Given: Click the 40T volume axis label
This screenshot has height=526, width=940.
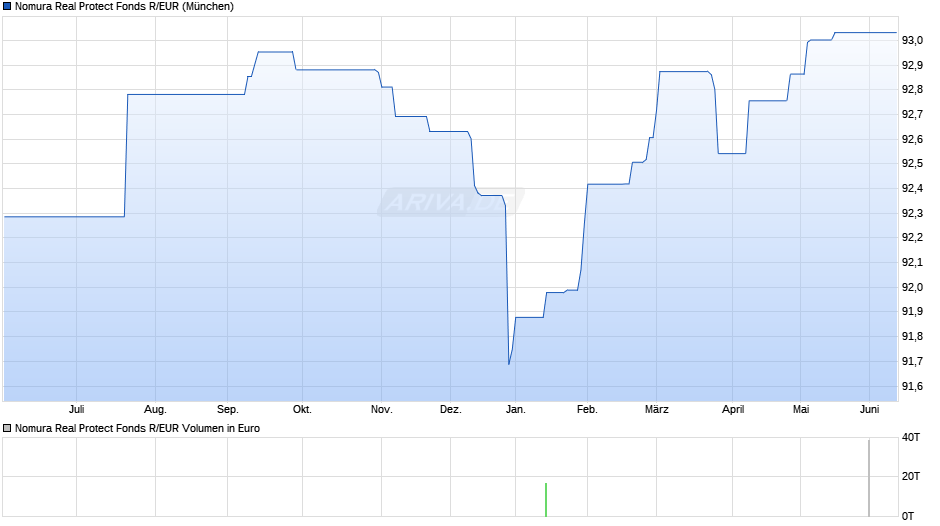Looking at the screenshot, I should (911, 438).
